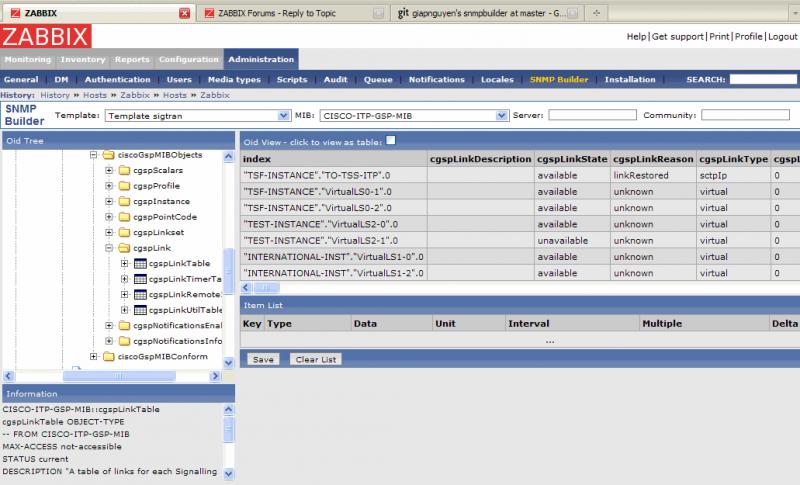Image resolution: width=800 pixels, height=485 pixels.
Task: Click the SEARCH input field
Action: [x=763, y=79]
